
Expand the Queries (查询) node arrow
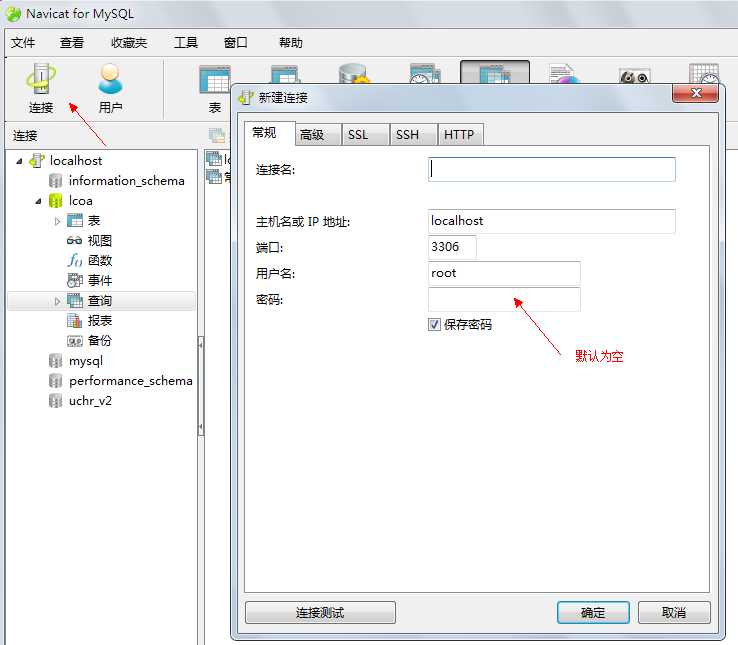pyautogui.click(x=57, y=301)
